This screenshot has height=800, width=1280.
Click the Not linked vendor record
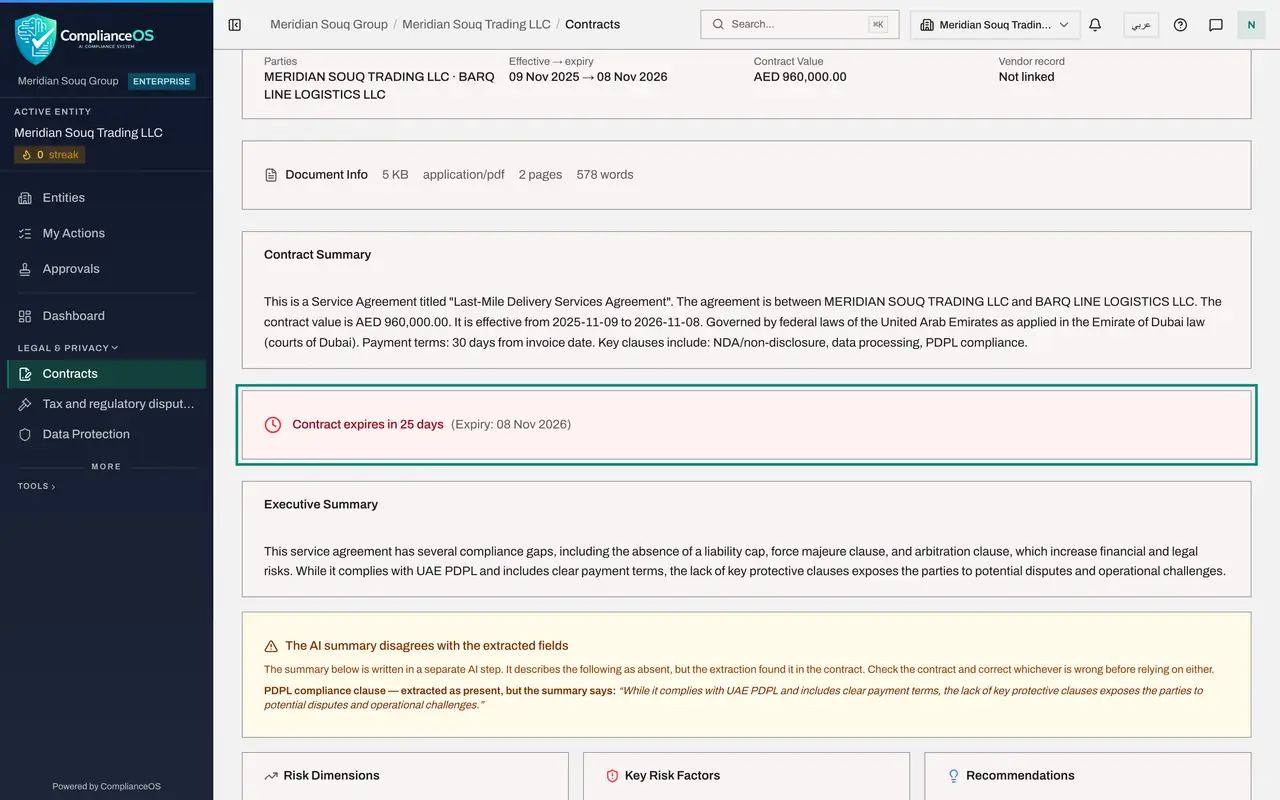pyautogui.click(x=1026, y=77)
